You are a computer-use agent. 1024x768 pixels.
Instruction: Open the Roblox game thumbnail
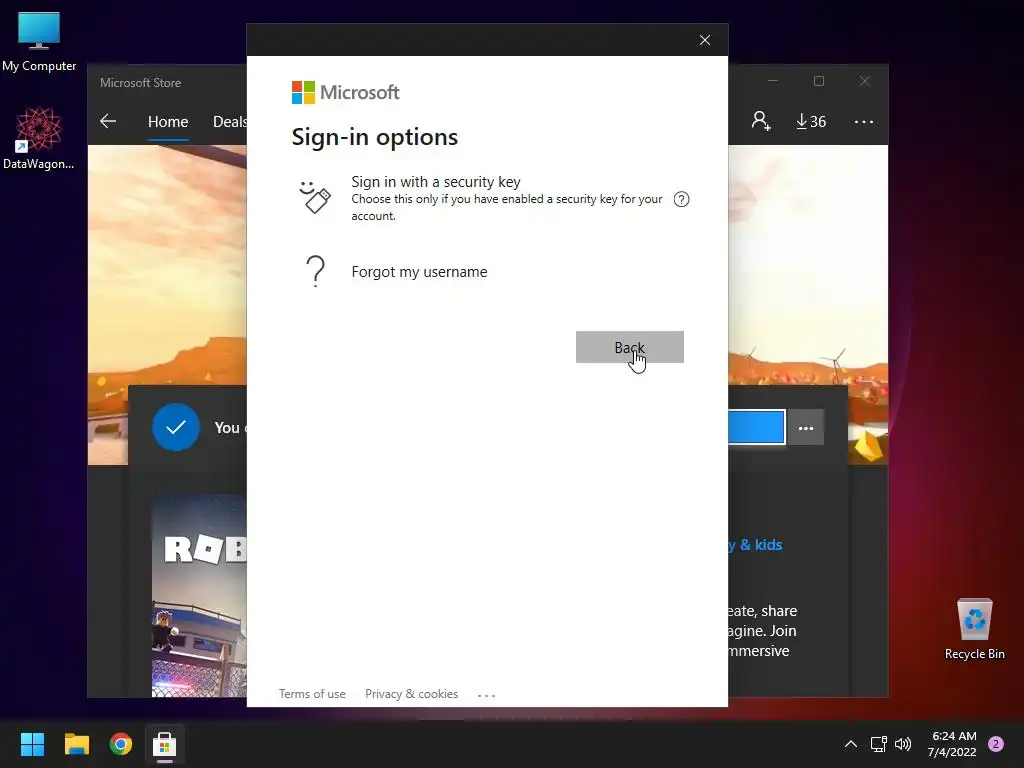click(x=199, y=596)
